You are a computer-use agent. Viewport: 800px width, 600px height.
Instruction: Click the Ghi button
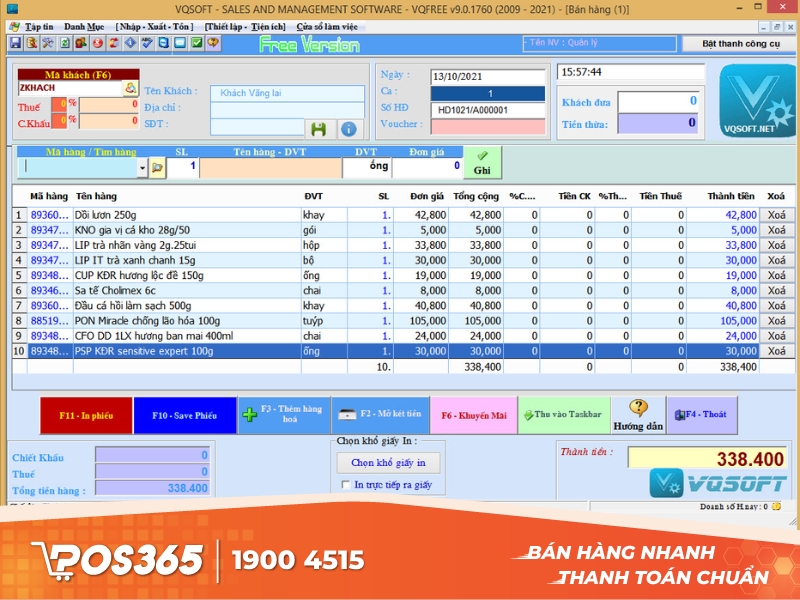(482, 163)
